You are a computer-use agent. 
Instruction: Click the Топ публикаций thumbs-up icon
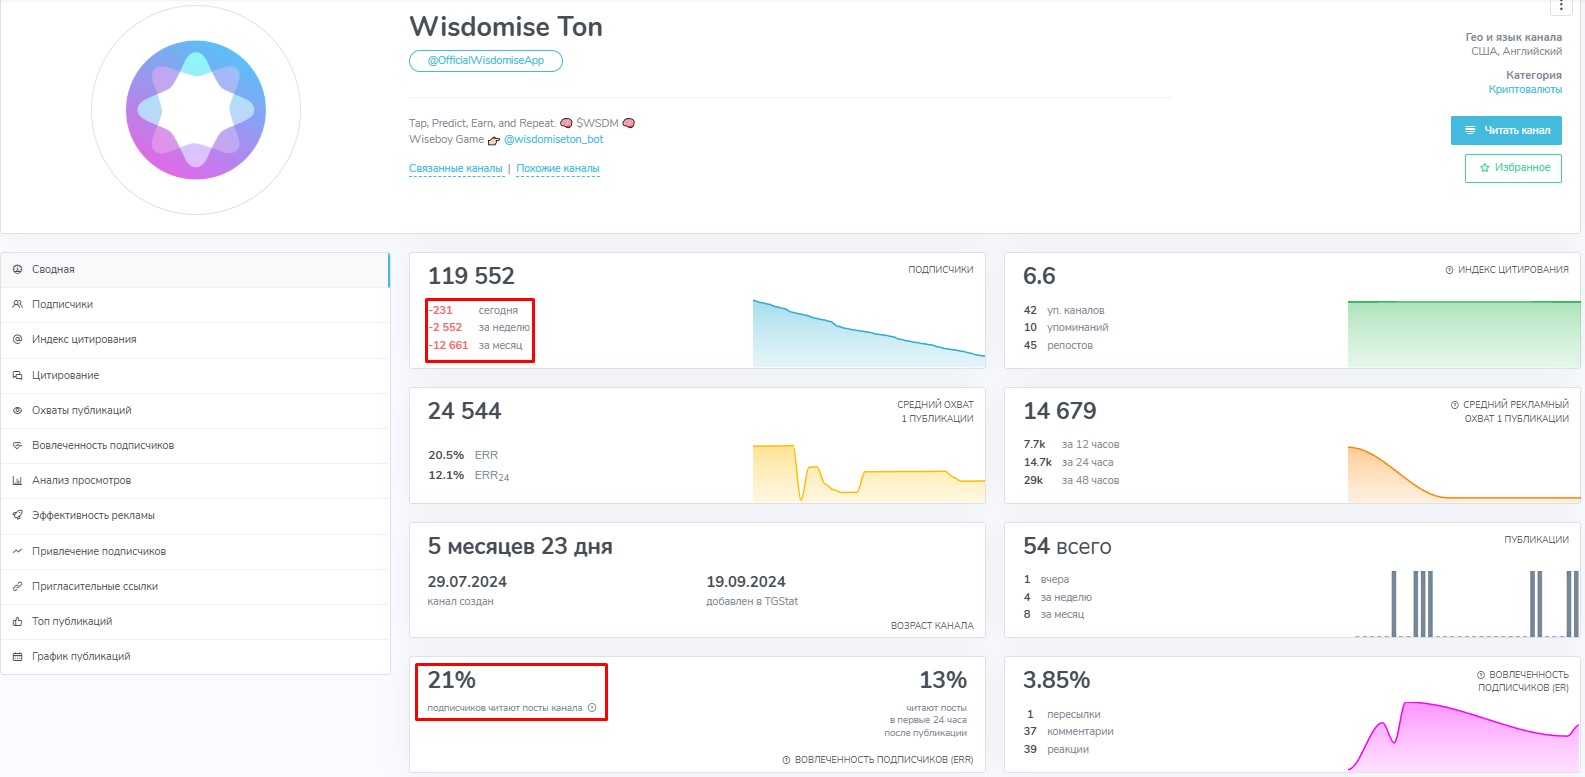(17, 622)
